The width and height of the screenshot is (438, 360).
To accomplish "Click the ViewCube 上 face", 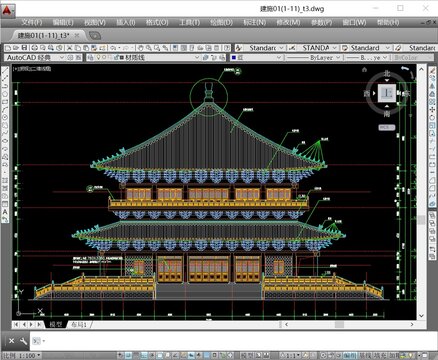I will (387, 93).
